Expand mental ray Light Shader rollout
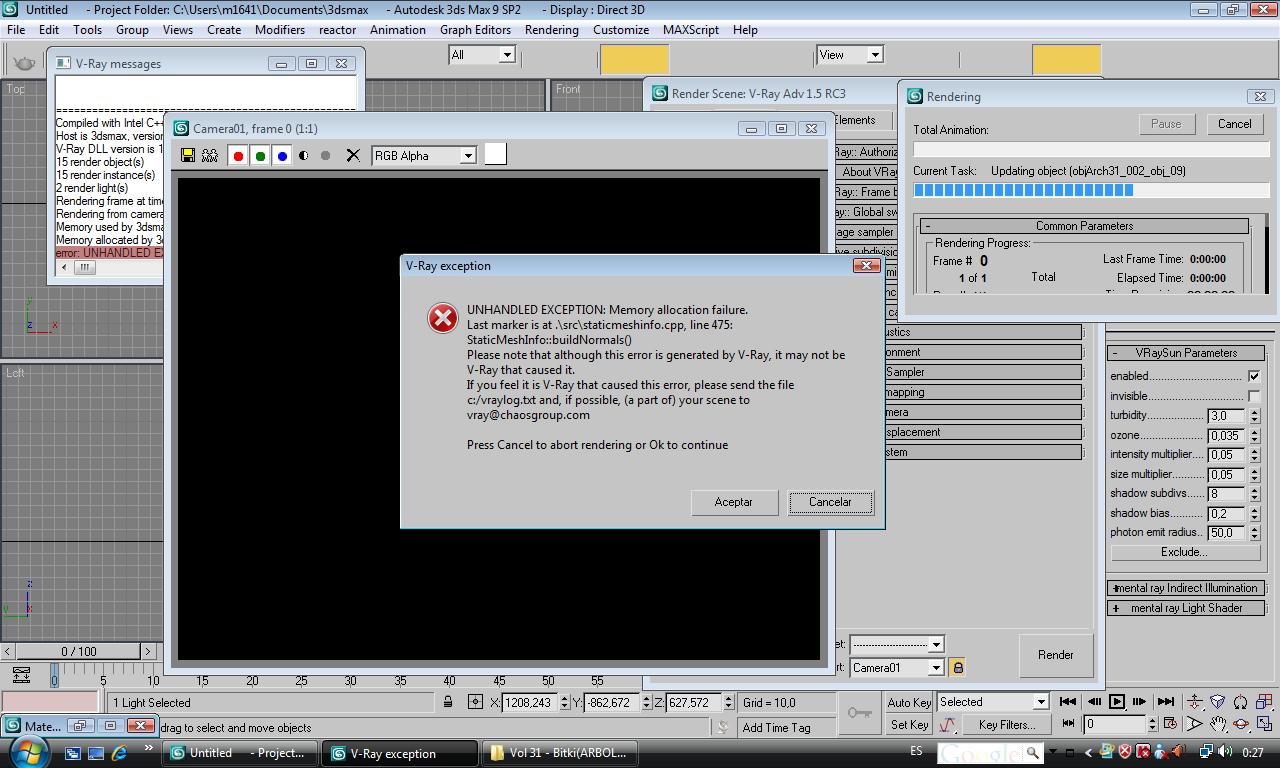Screen dimensions: 1280x768 point(1186,608)
